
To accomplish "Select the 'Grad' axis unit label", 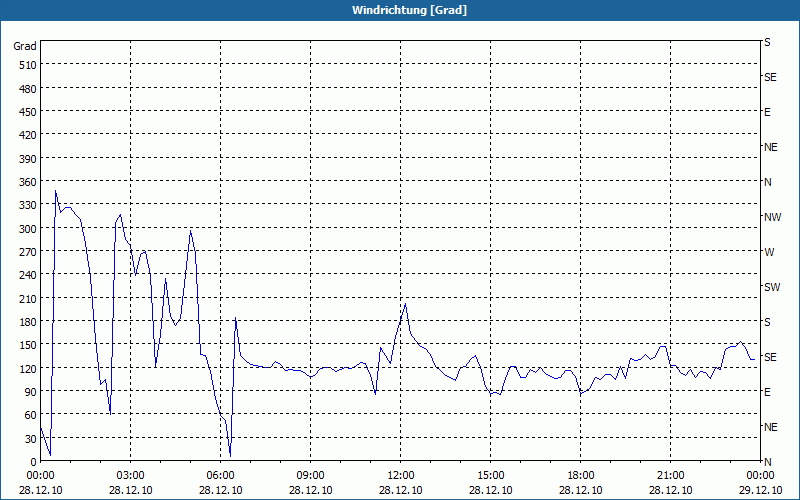I will (x=25, y=46).
